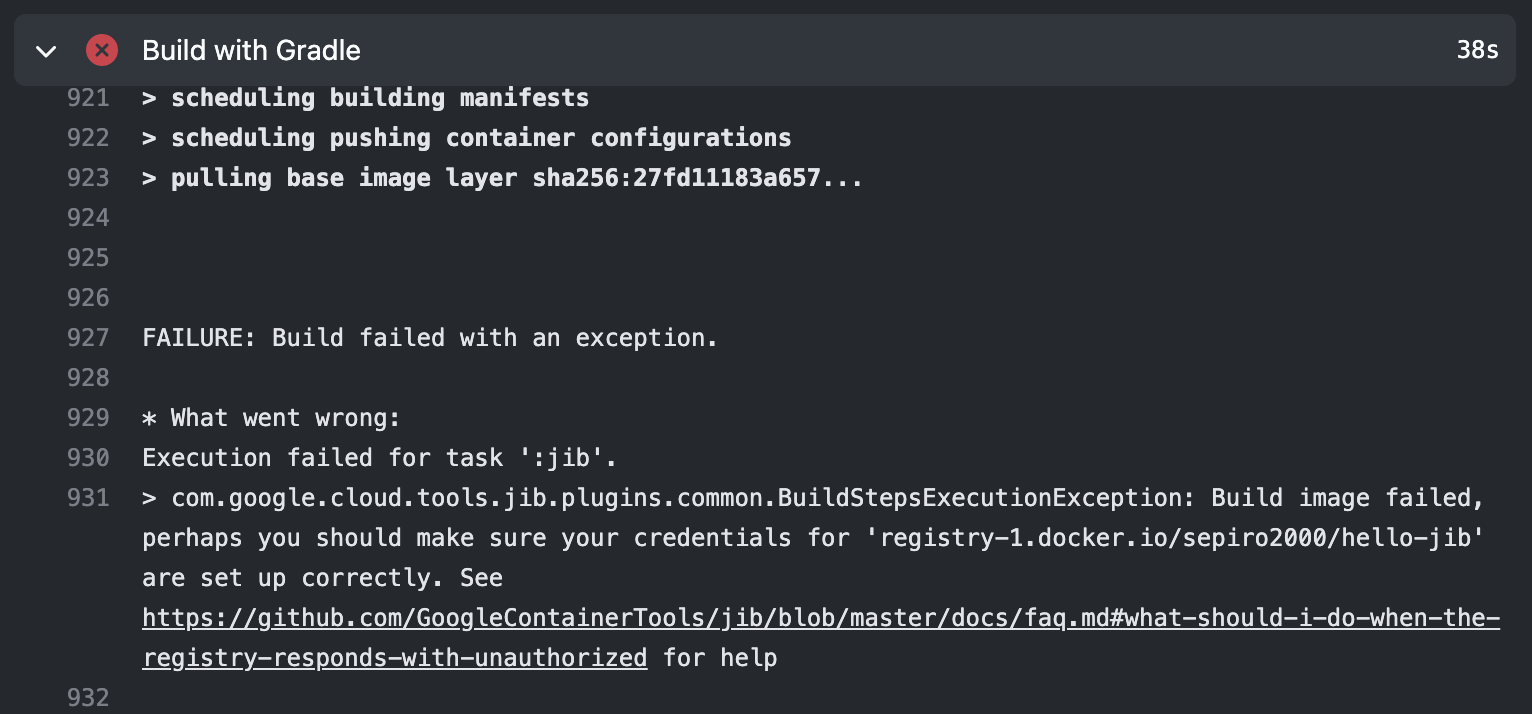Select log line number 932
The image size is (1532, 714).
88,698
